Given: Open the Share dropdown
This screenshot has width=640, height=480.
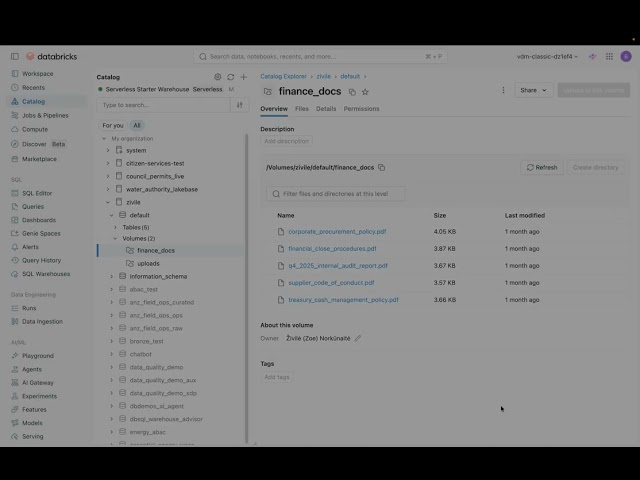Looking at the screenshot, I should click(x=533, y=90).
